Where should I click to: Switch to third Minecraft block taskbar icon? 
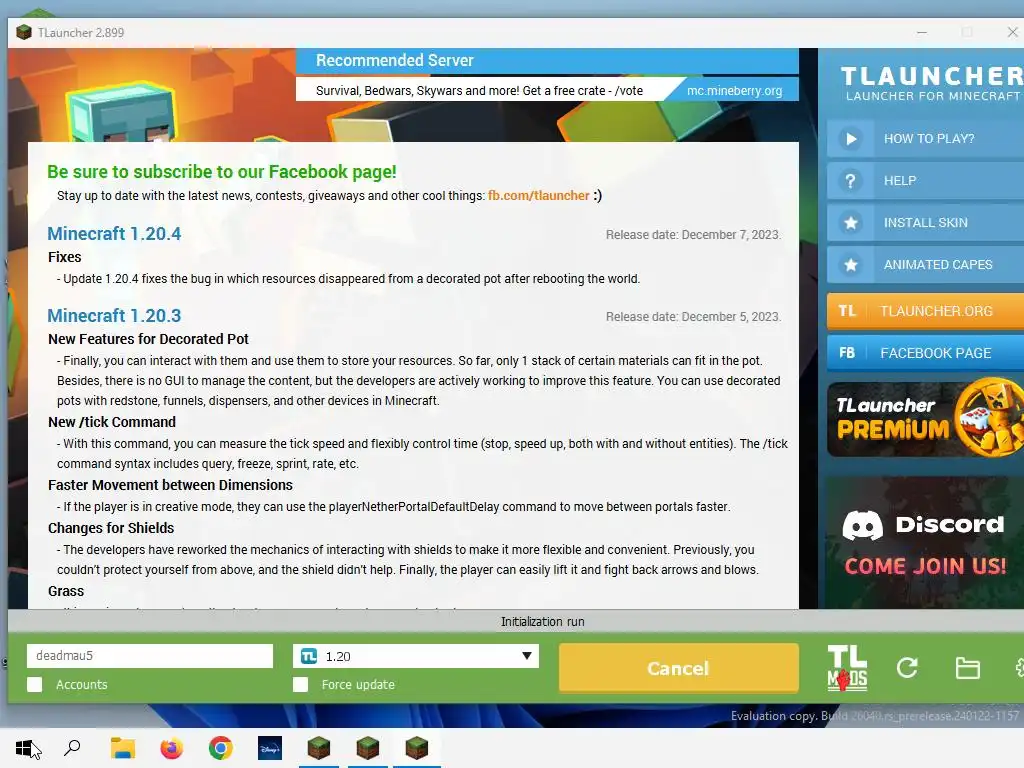[x=417, y=748]
